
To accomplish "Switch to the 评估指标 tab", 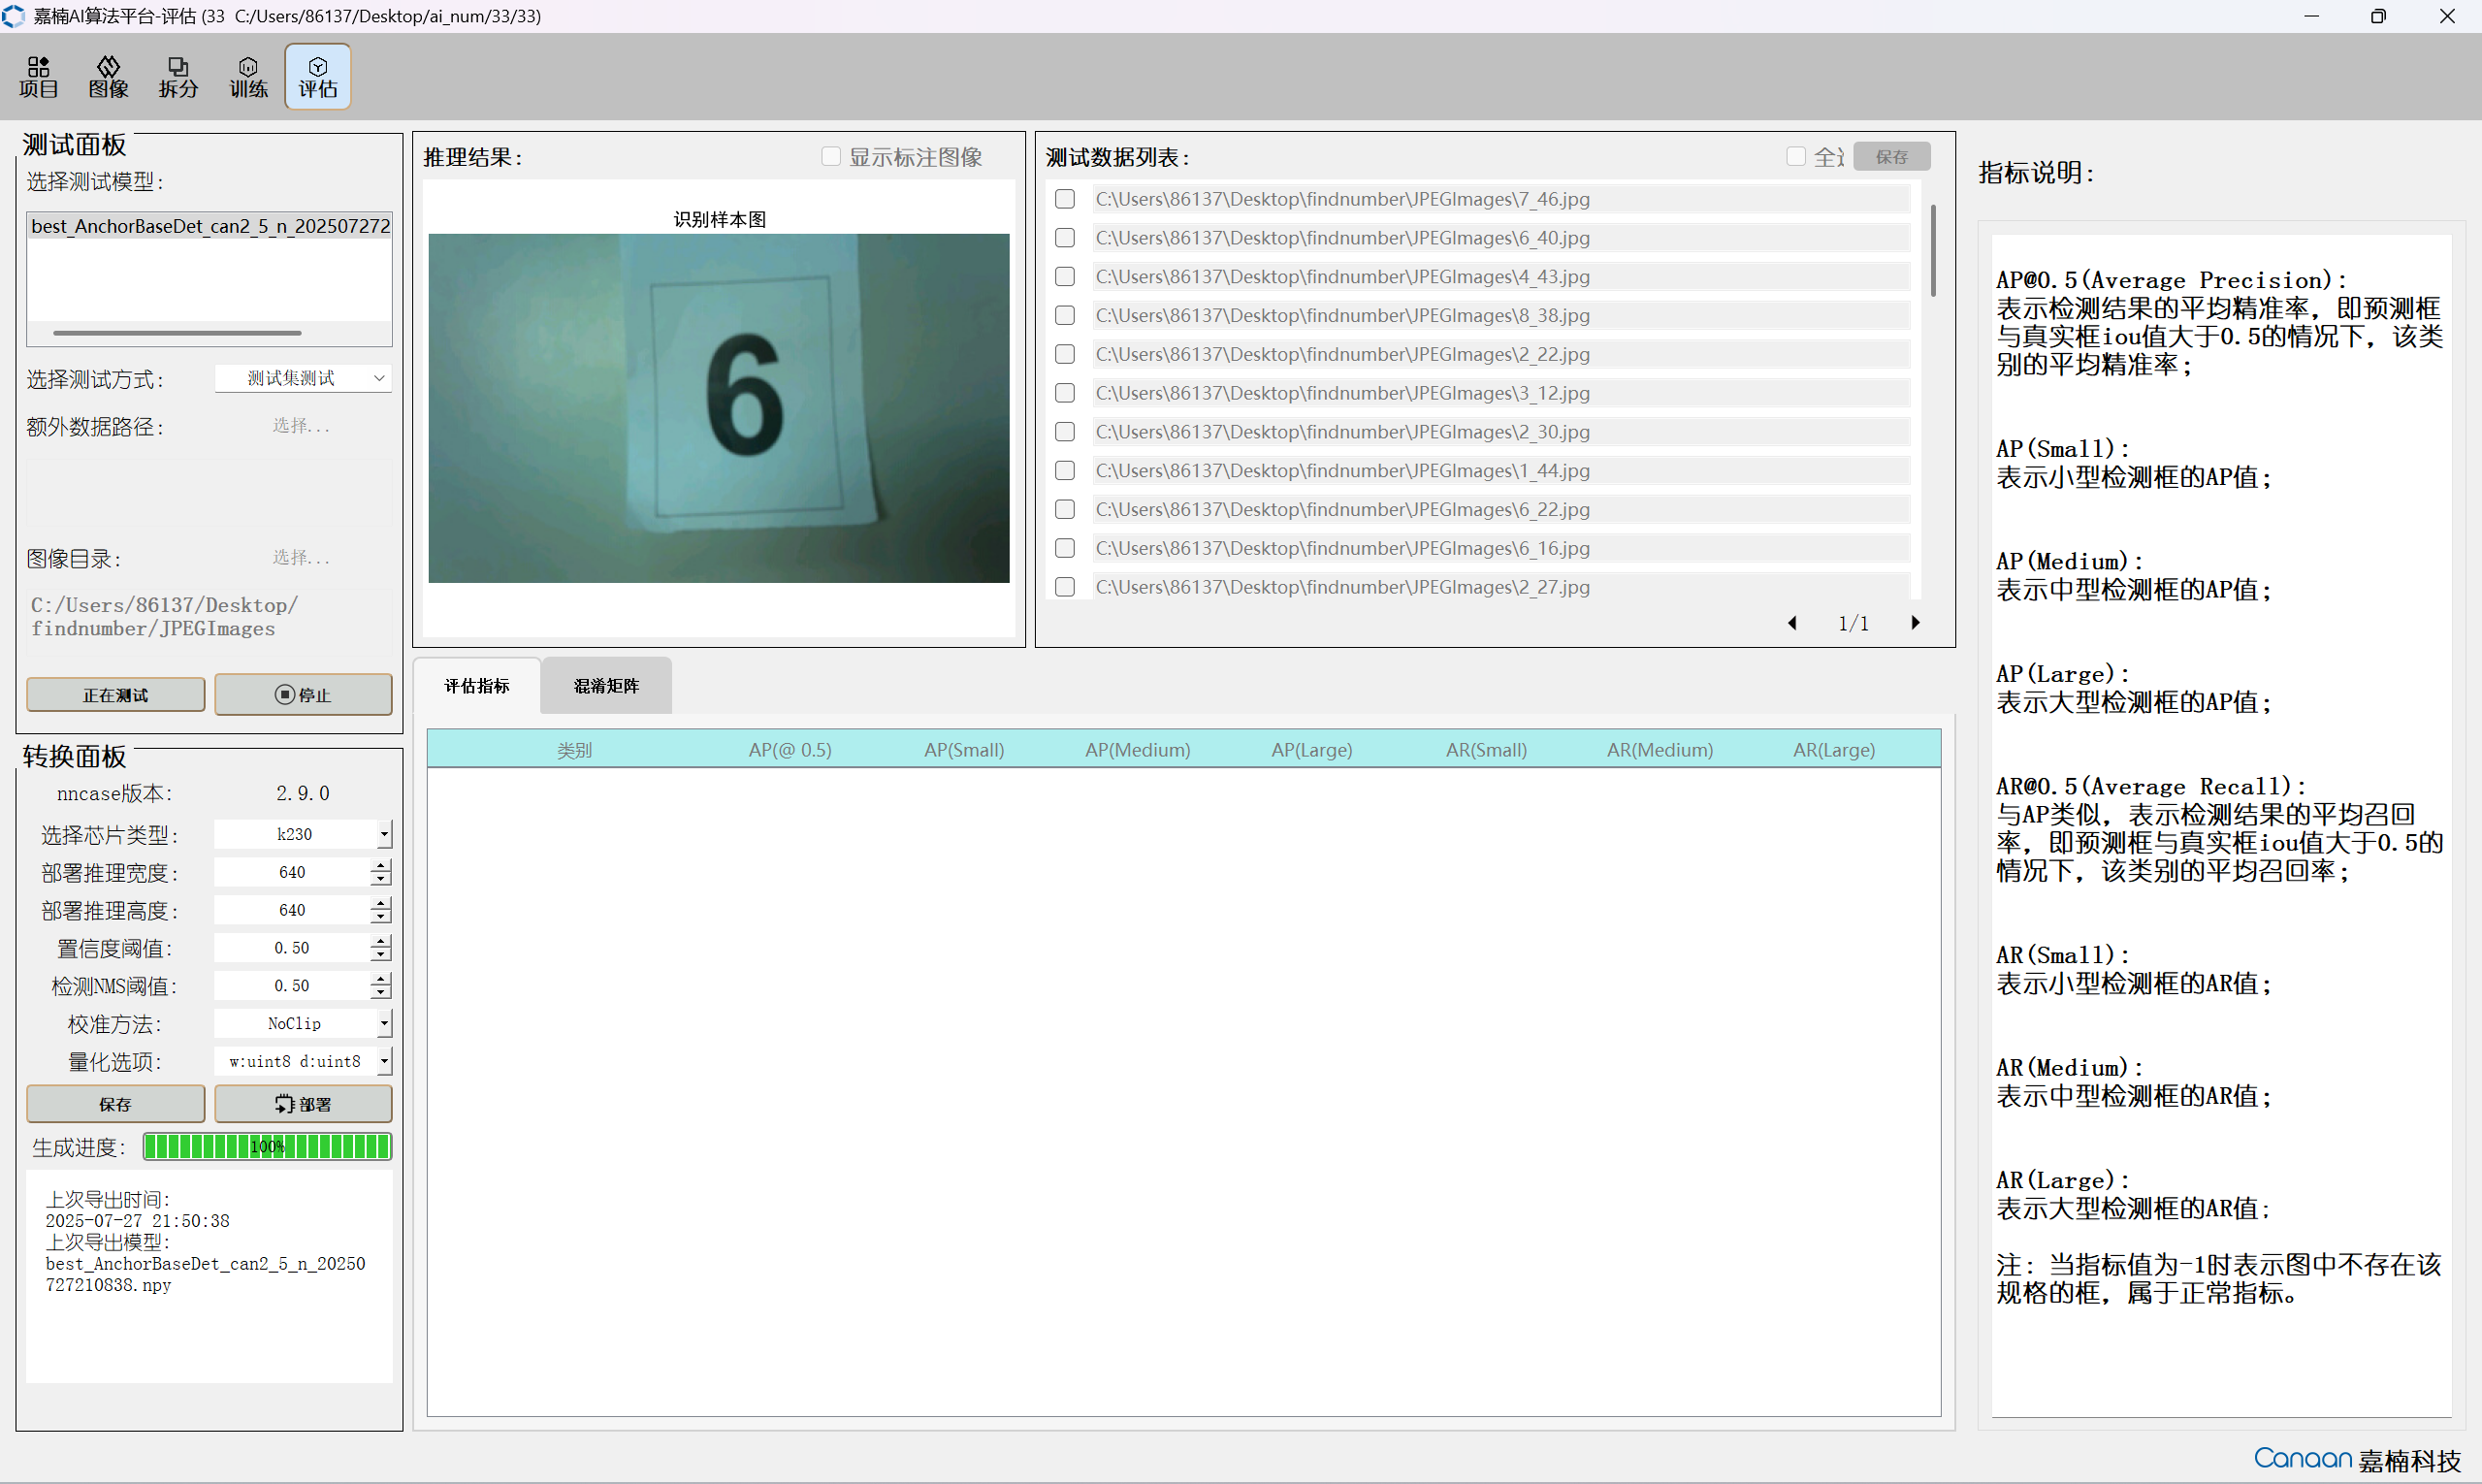I will click(x=477, y=686).
